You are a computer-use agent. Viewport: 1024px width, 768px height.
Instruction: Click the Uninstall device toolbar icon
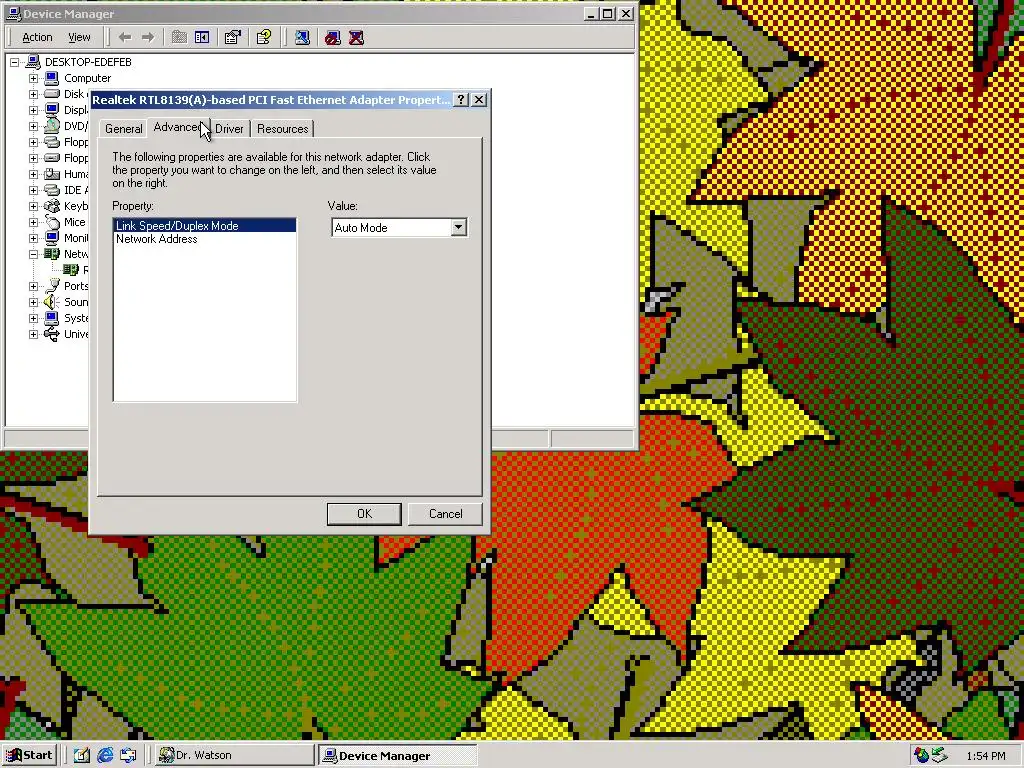pyautogui.click(x=357, y=37)
